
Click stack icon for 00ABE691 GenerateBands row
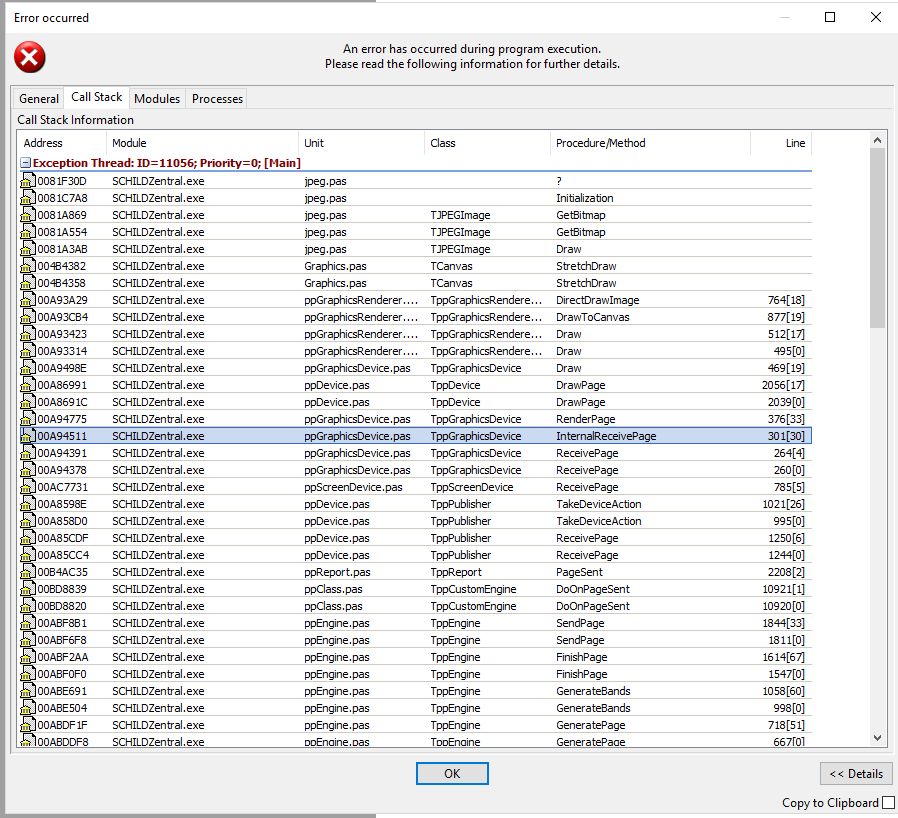(27, 691)
